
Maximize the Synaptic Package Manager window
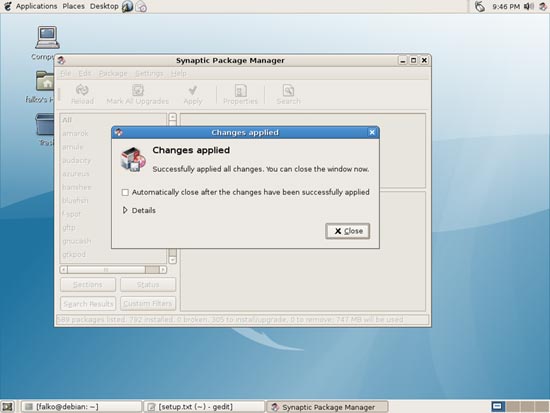point(413,60)
